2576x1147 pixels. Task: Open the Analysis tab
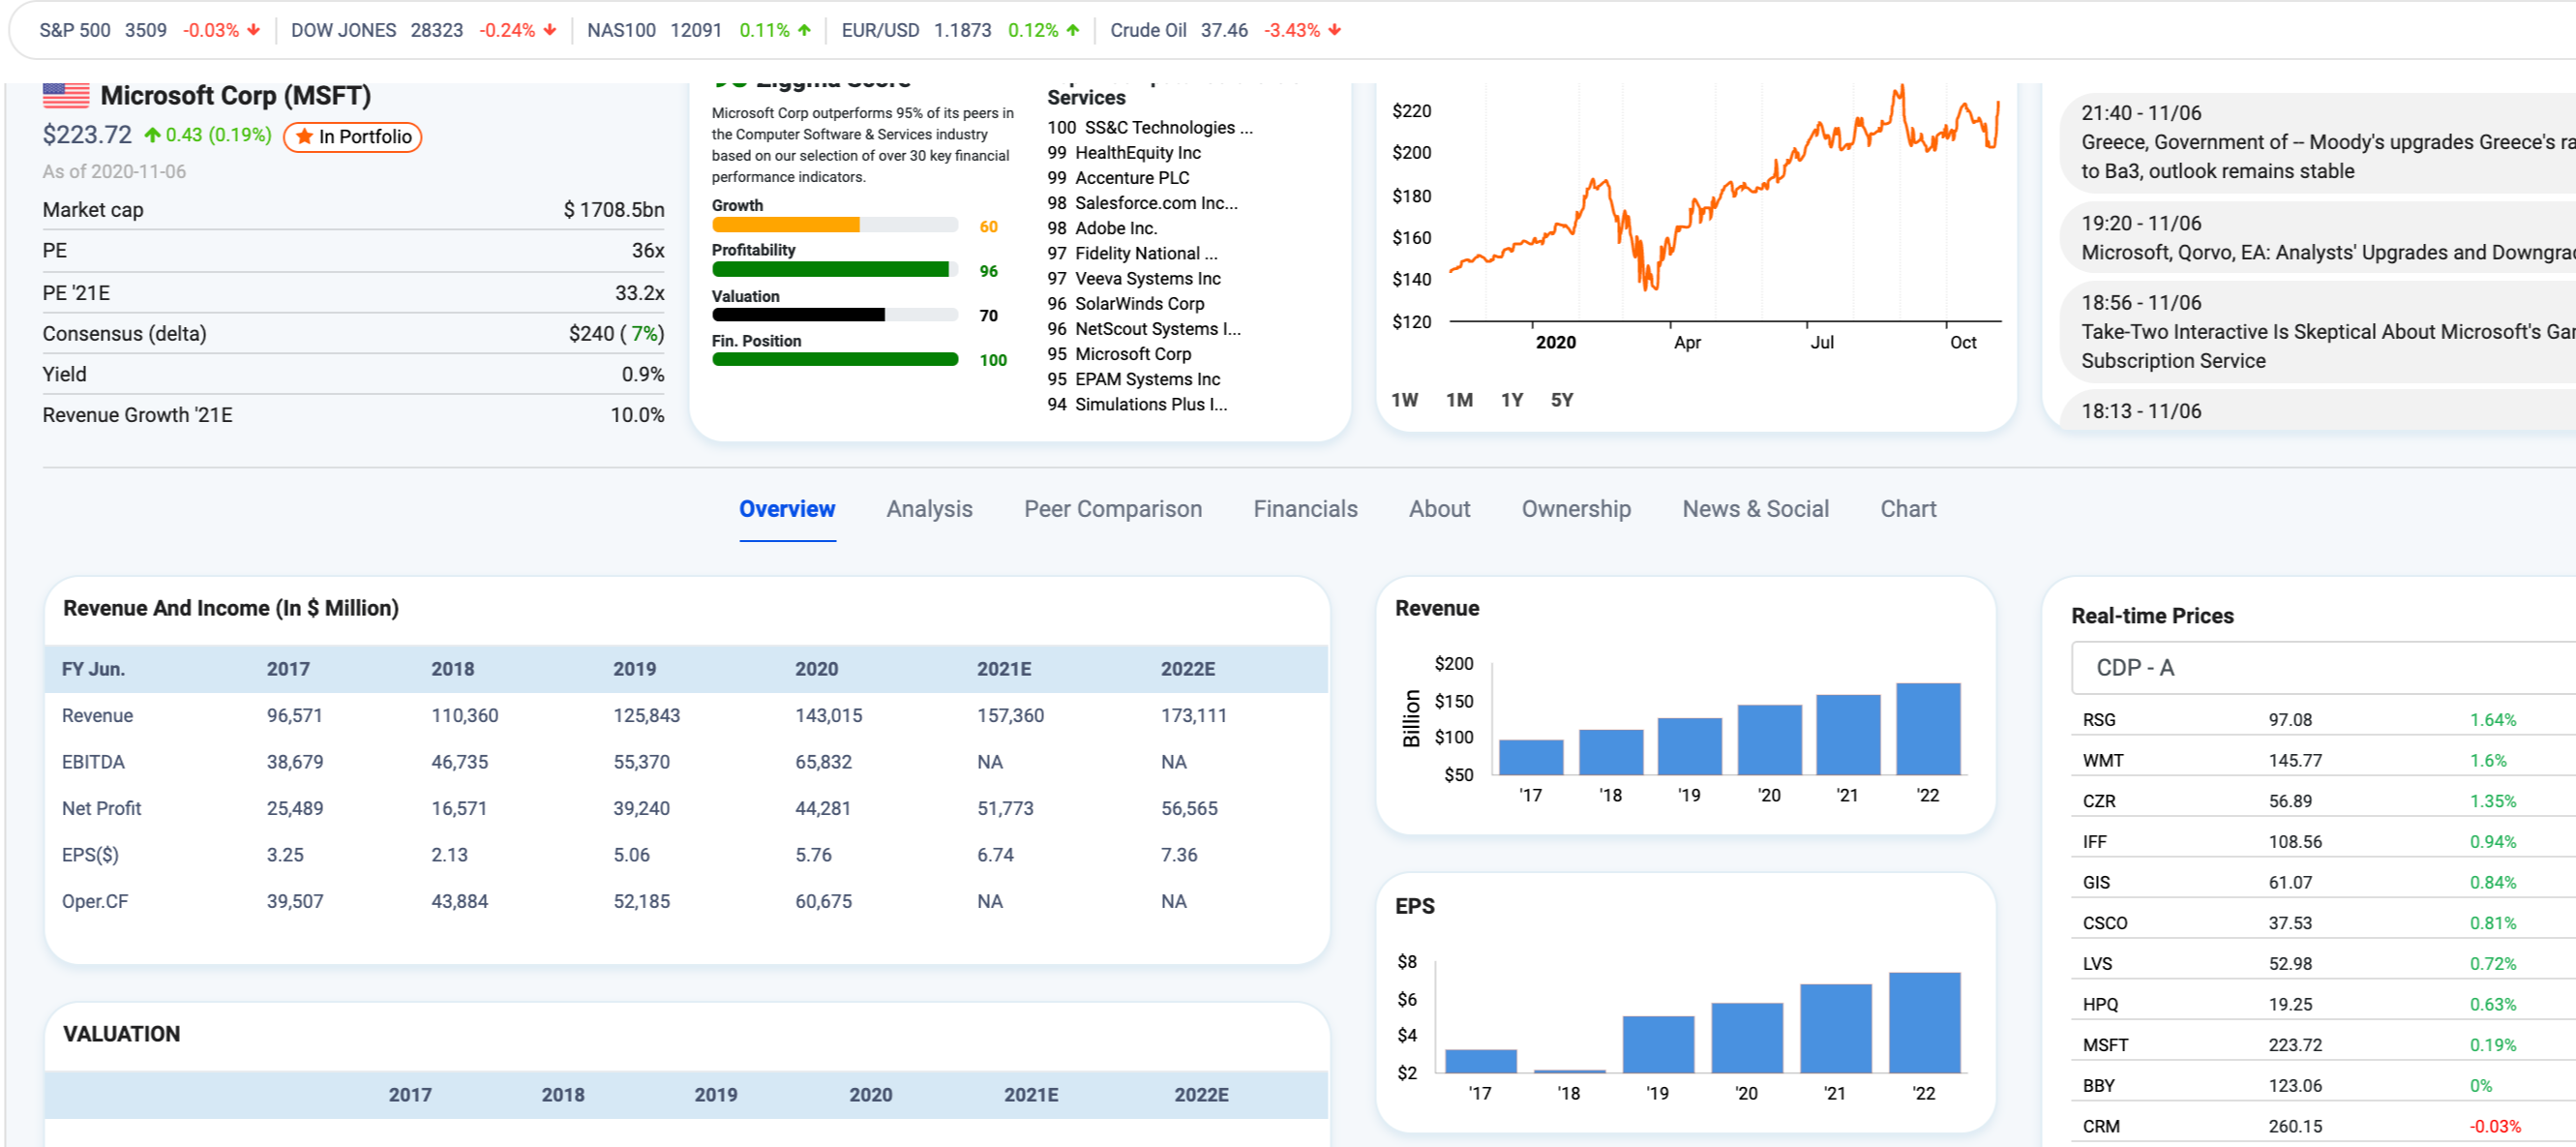click(929, 509)
